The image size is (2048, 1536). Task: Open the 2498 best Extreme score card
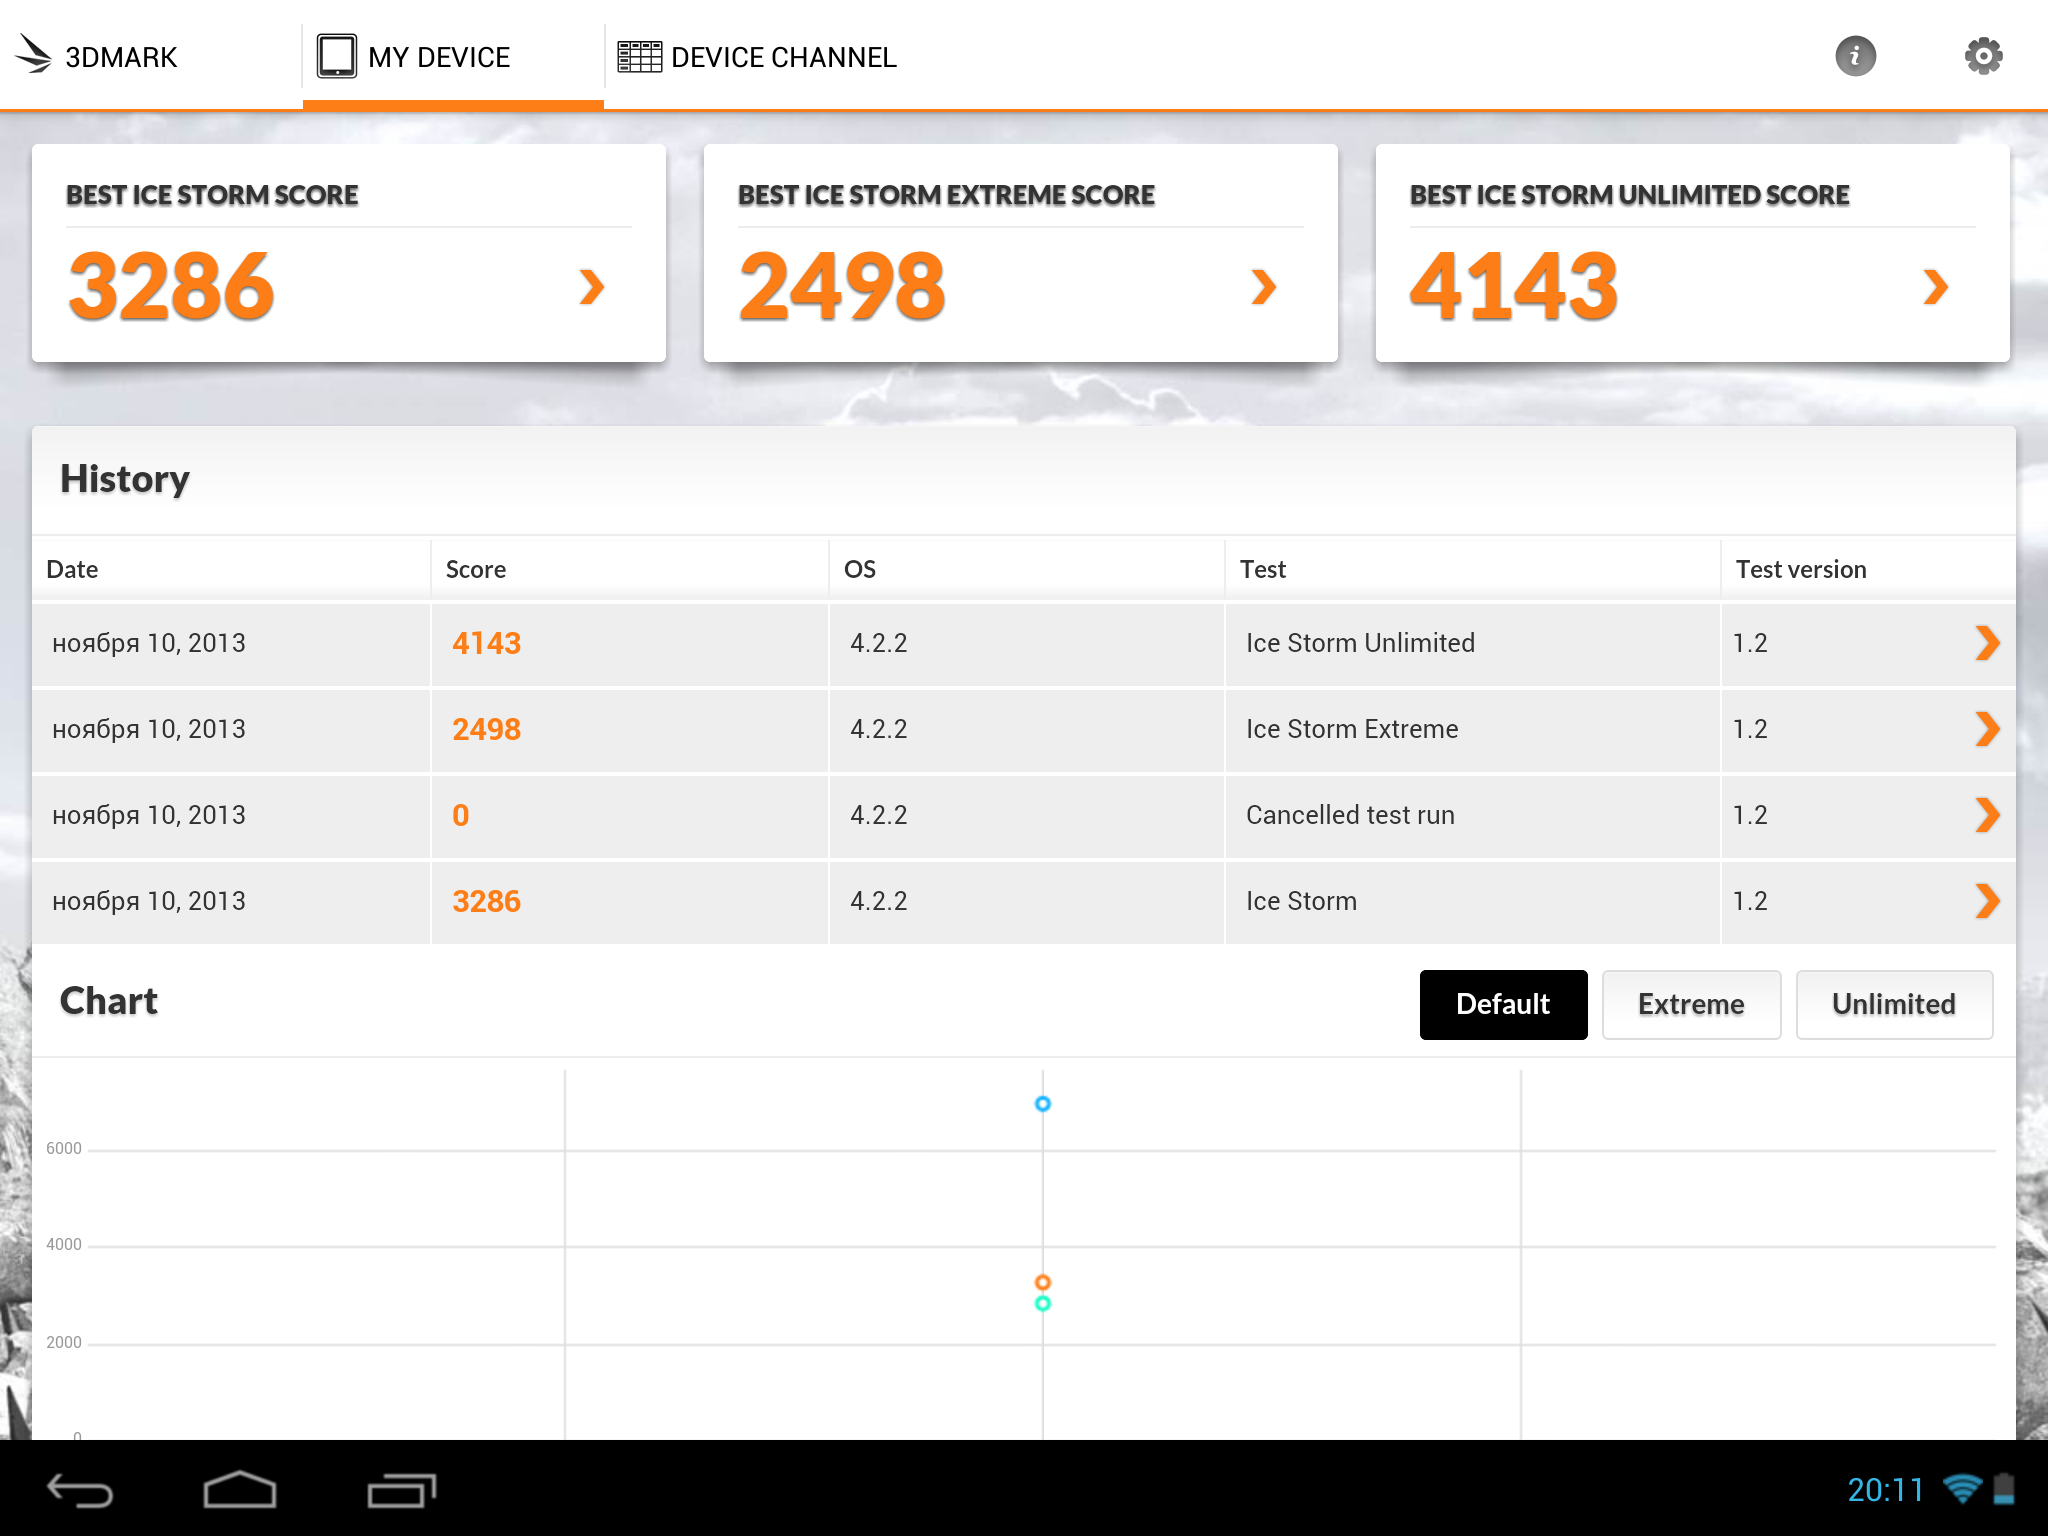1021,253
